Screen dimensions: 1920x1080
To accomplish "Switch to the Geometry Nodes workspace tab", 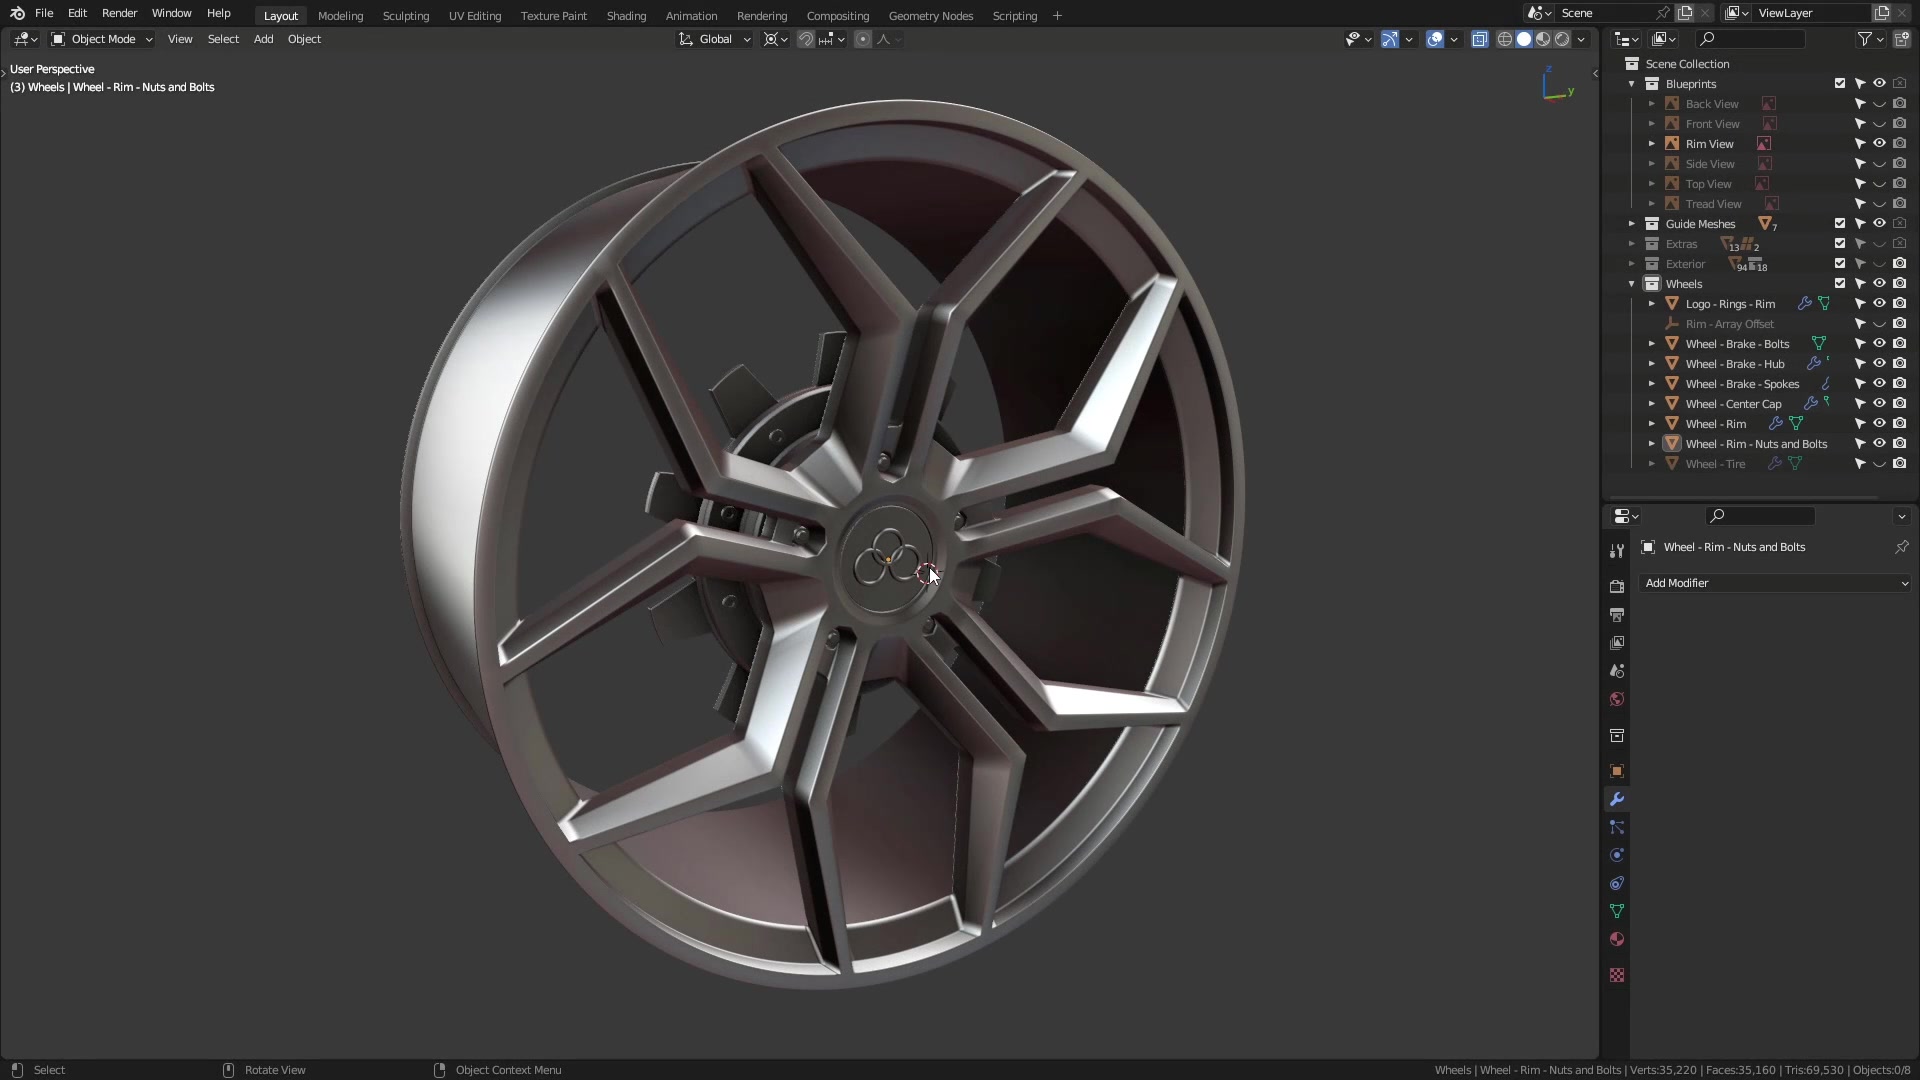I will 931,16.
